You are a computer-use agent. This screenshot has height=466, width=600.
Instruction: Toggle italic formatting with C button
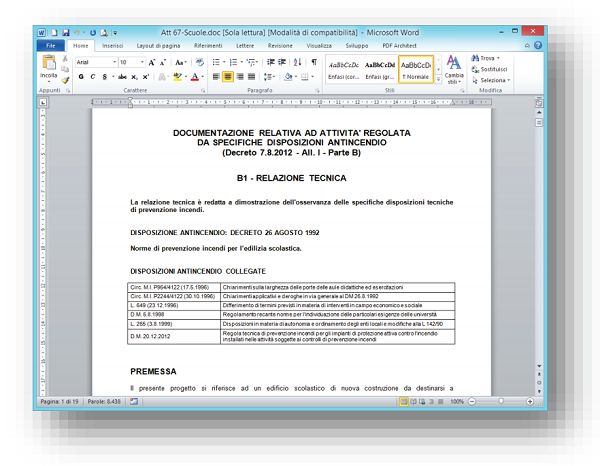93,76
